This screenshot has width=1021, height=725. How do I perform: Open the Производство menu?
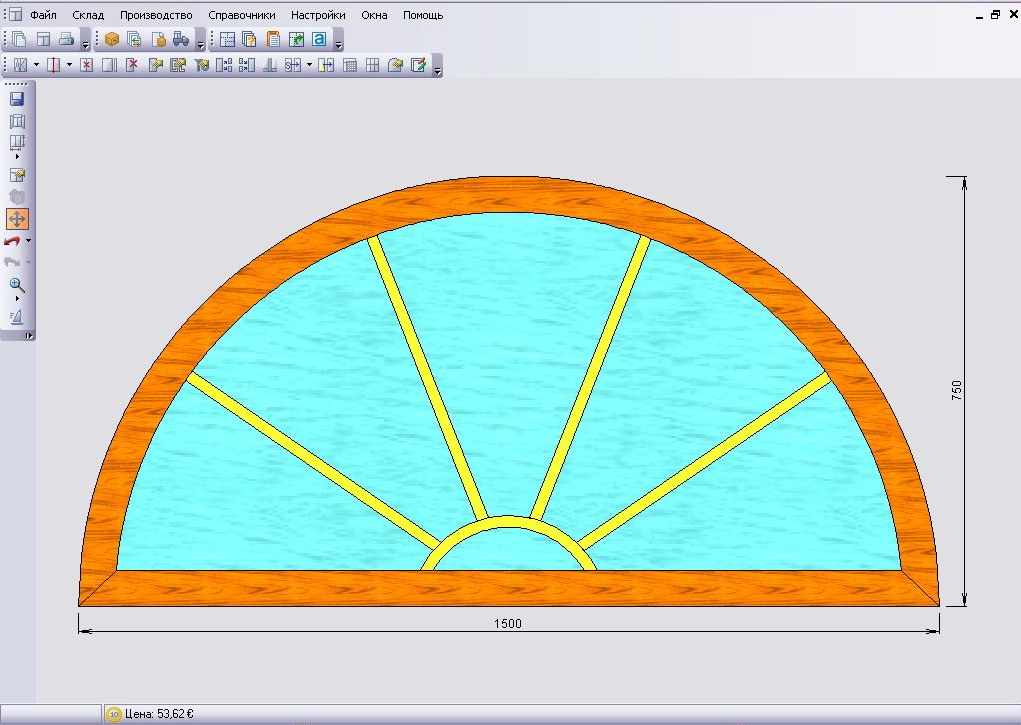pyautogui.click(x=156, y=15)
